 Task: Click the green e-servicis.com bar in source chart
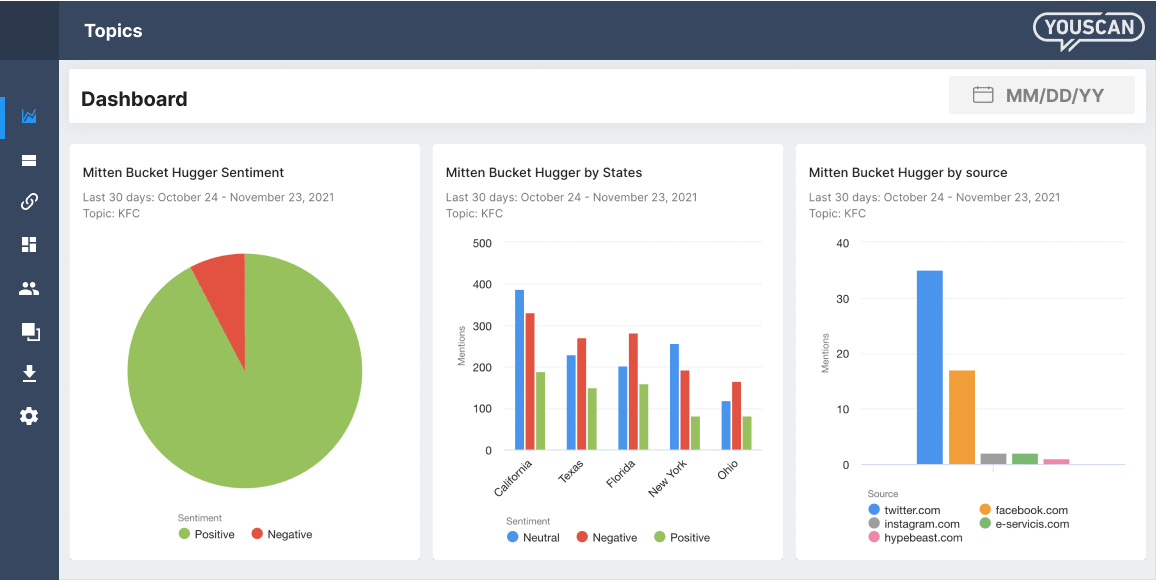tap(1025, 459)
